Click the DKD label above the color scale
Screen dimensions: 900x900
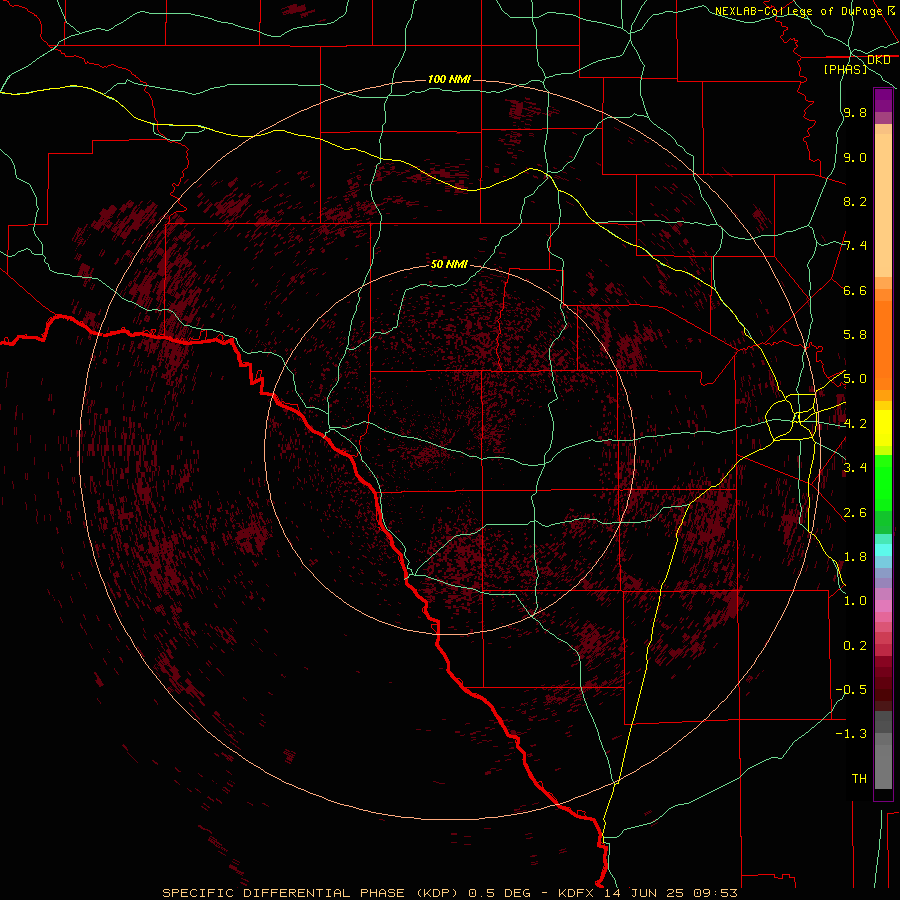click(x=879, y=60)
